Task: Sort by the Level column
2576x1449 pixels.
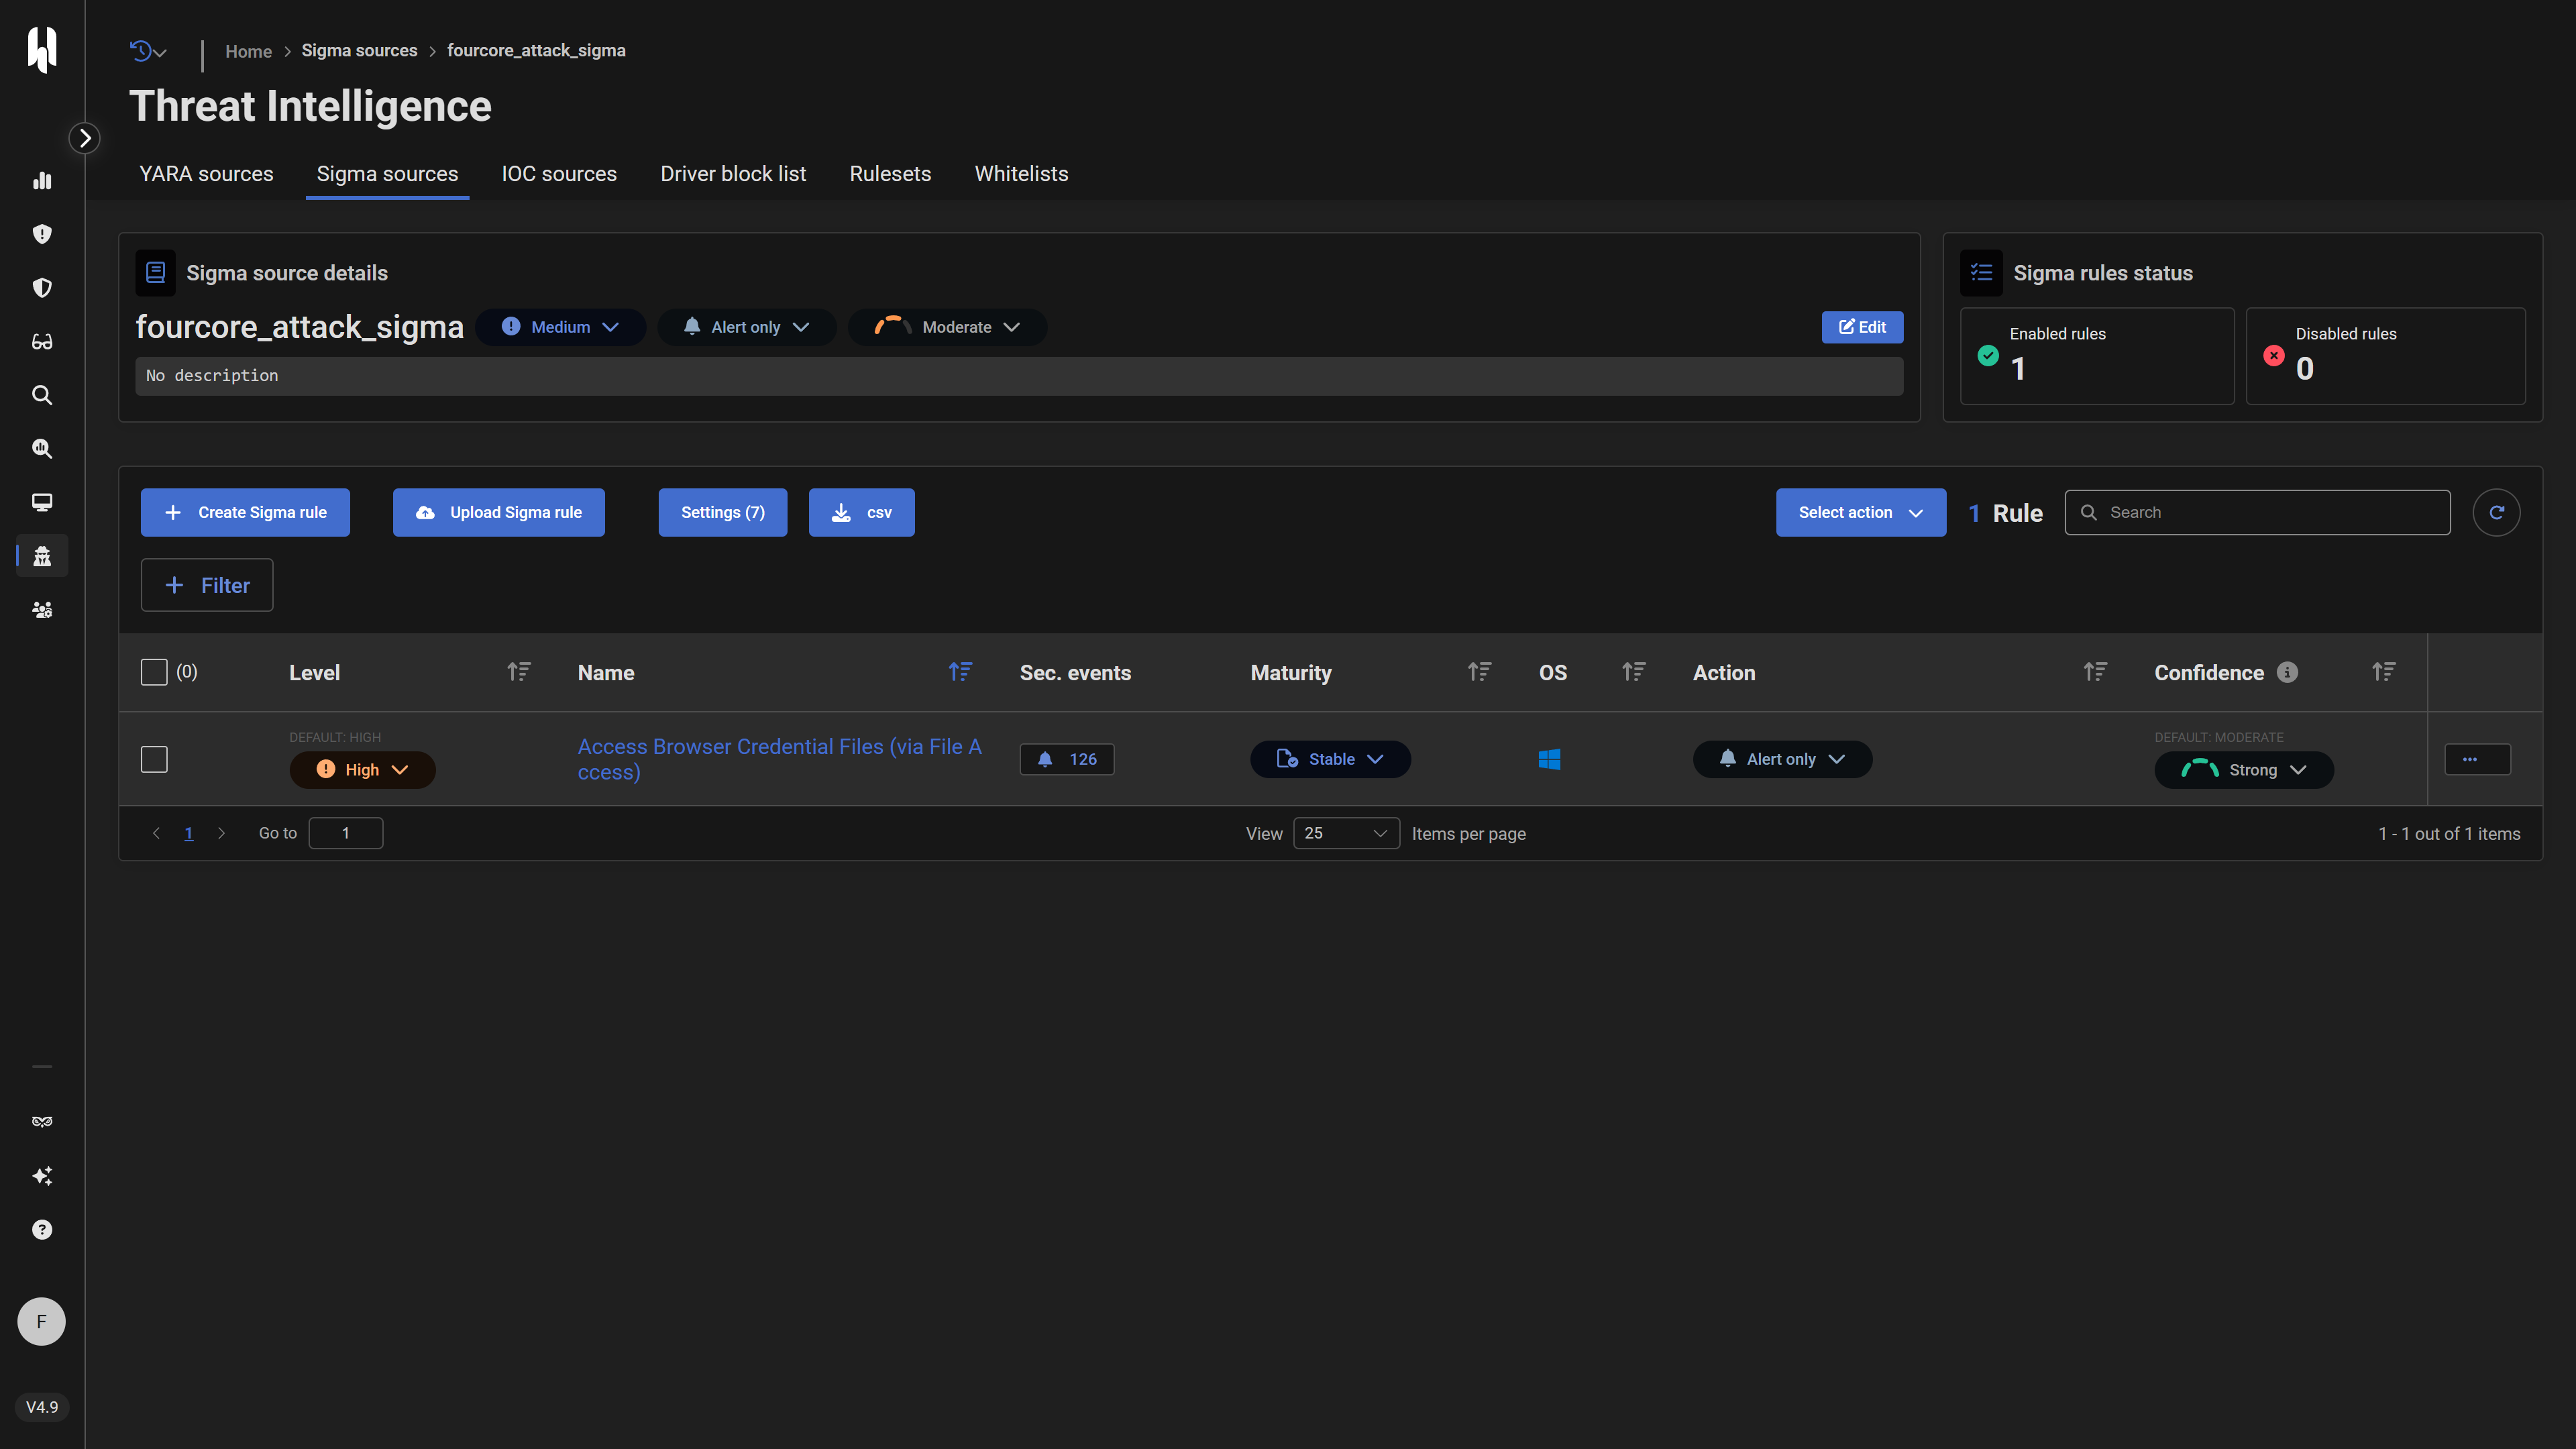Action: pyautogui.click(x=518, y=672)
